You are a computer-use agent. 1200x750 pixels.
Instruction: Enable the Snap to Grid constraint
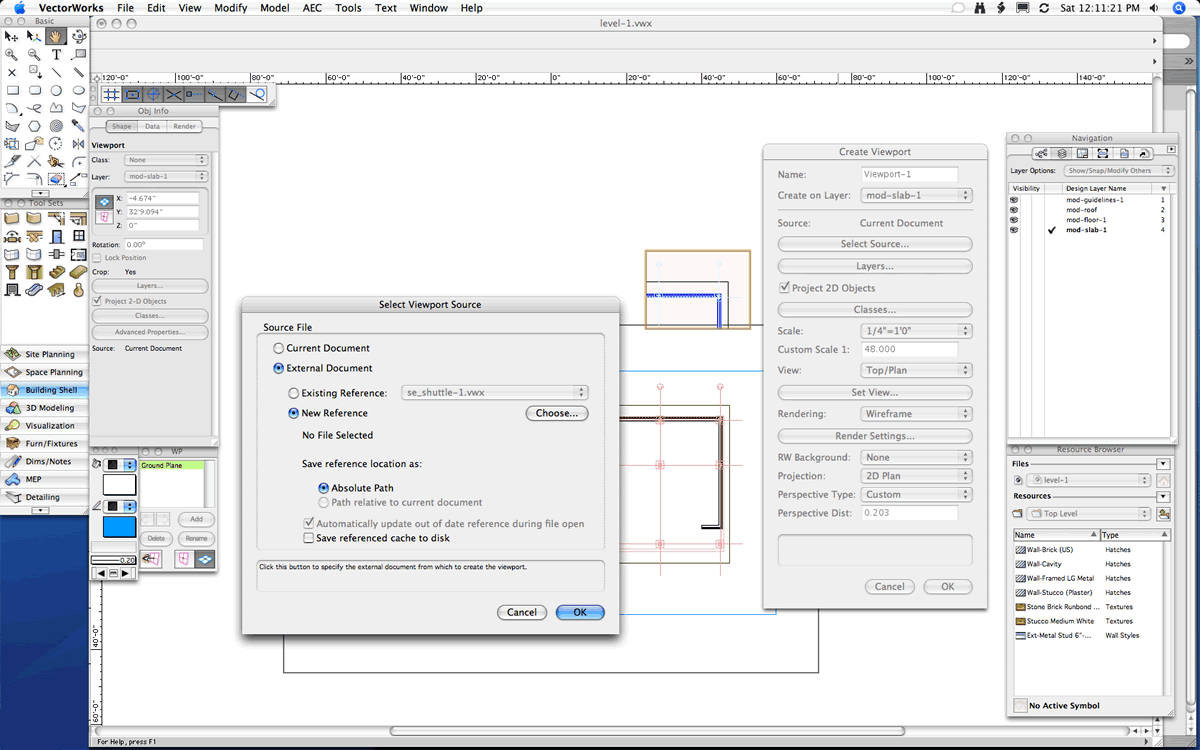coord(110,93)
